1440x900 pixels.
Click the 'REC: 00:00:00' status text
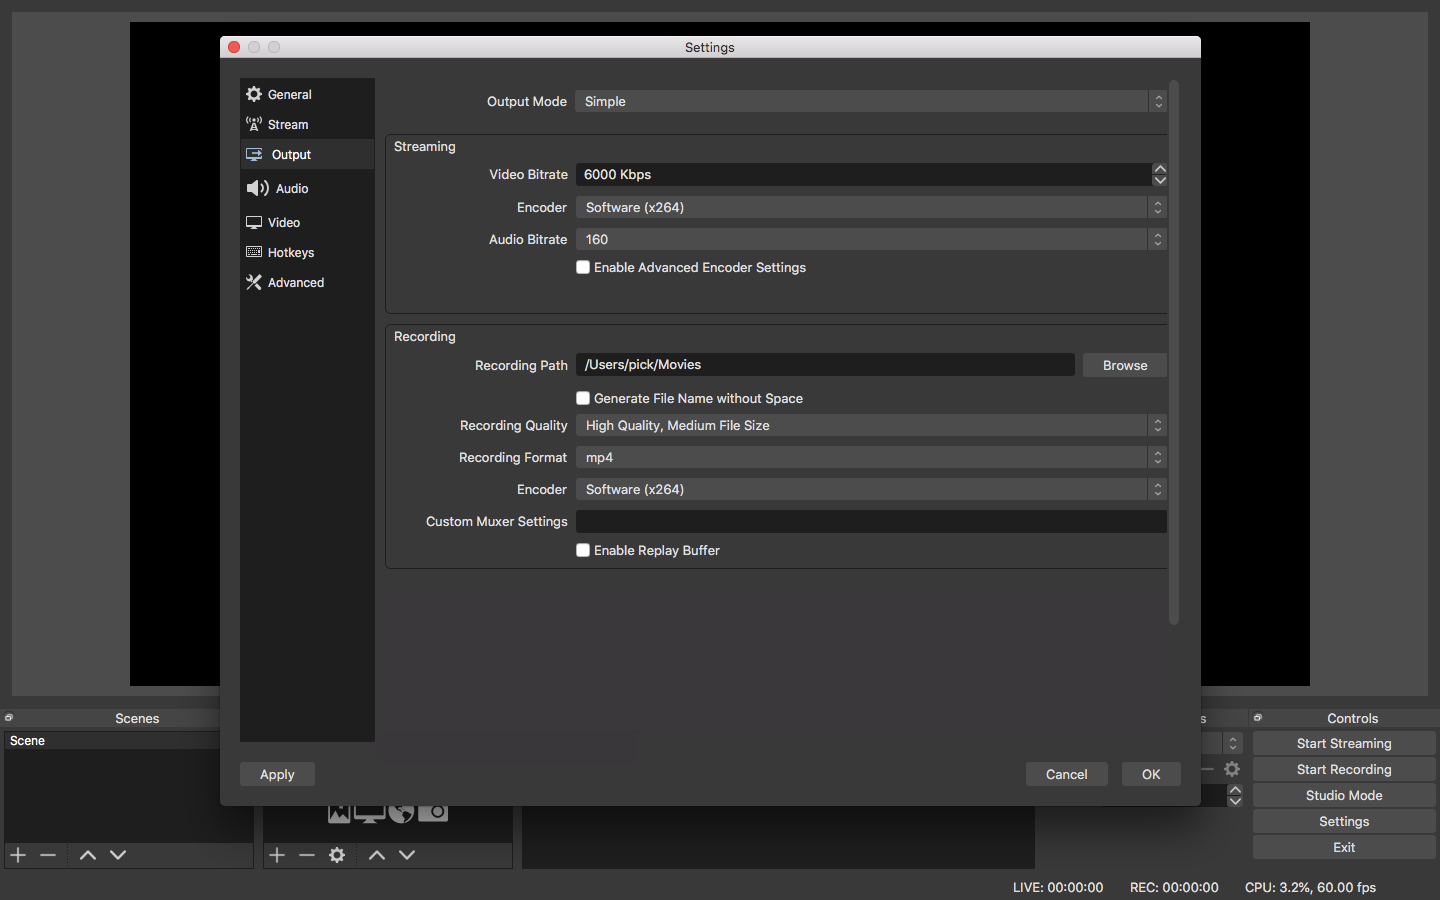[x=1174, y=887]
